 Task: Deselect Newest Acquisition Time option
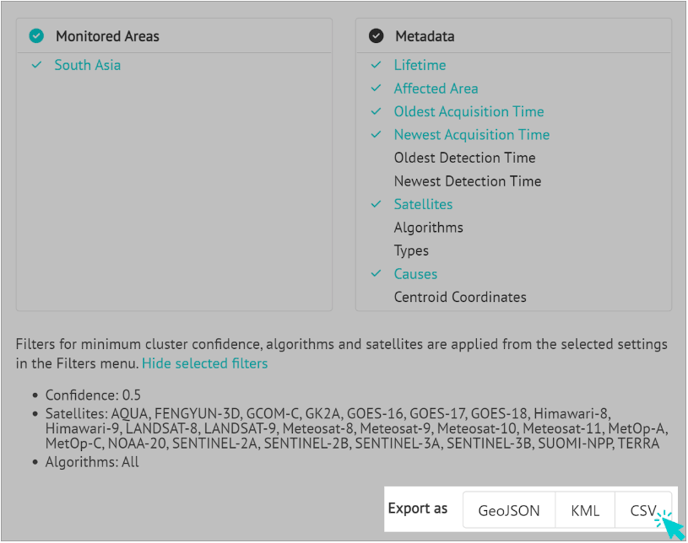[471, 135]
